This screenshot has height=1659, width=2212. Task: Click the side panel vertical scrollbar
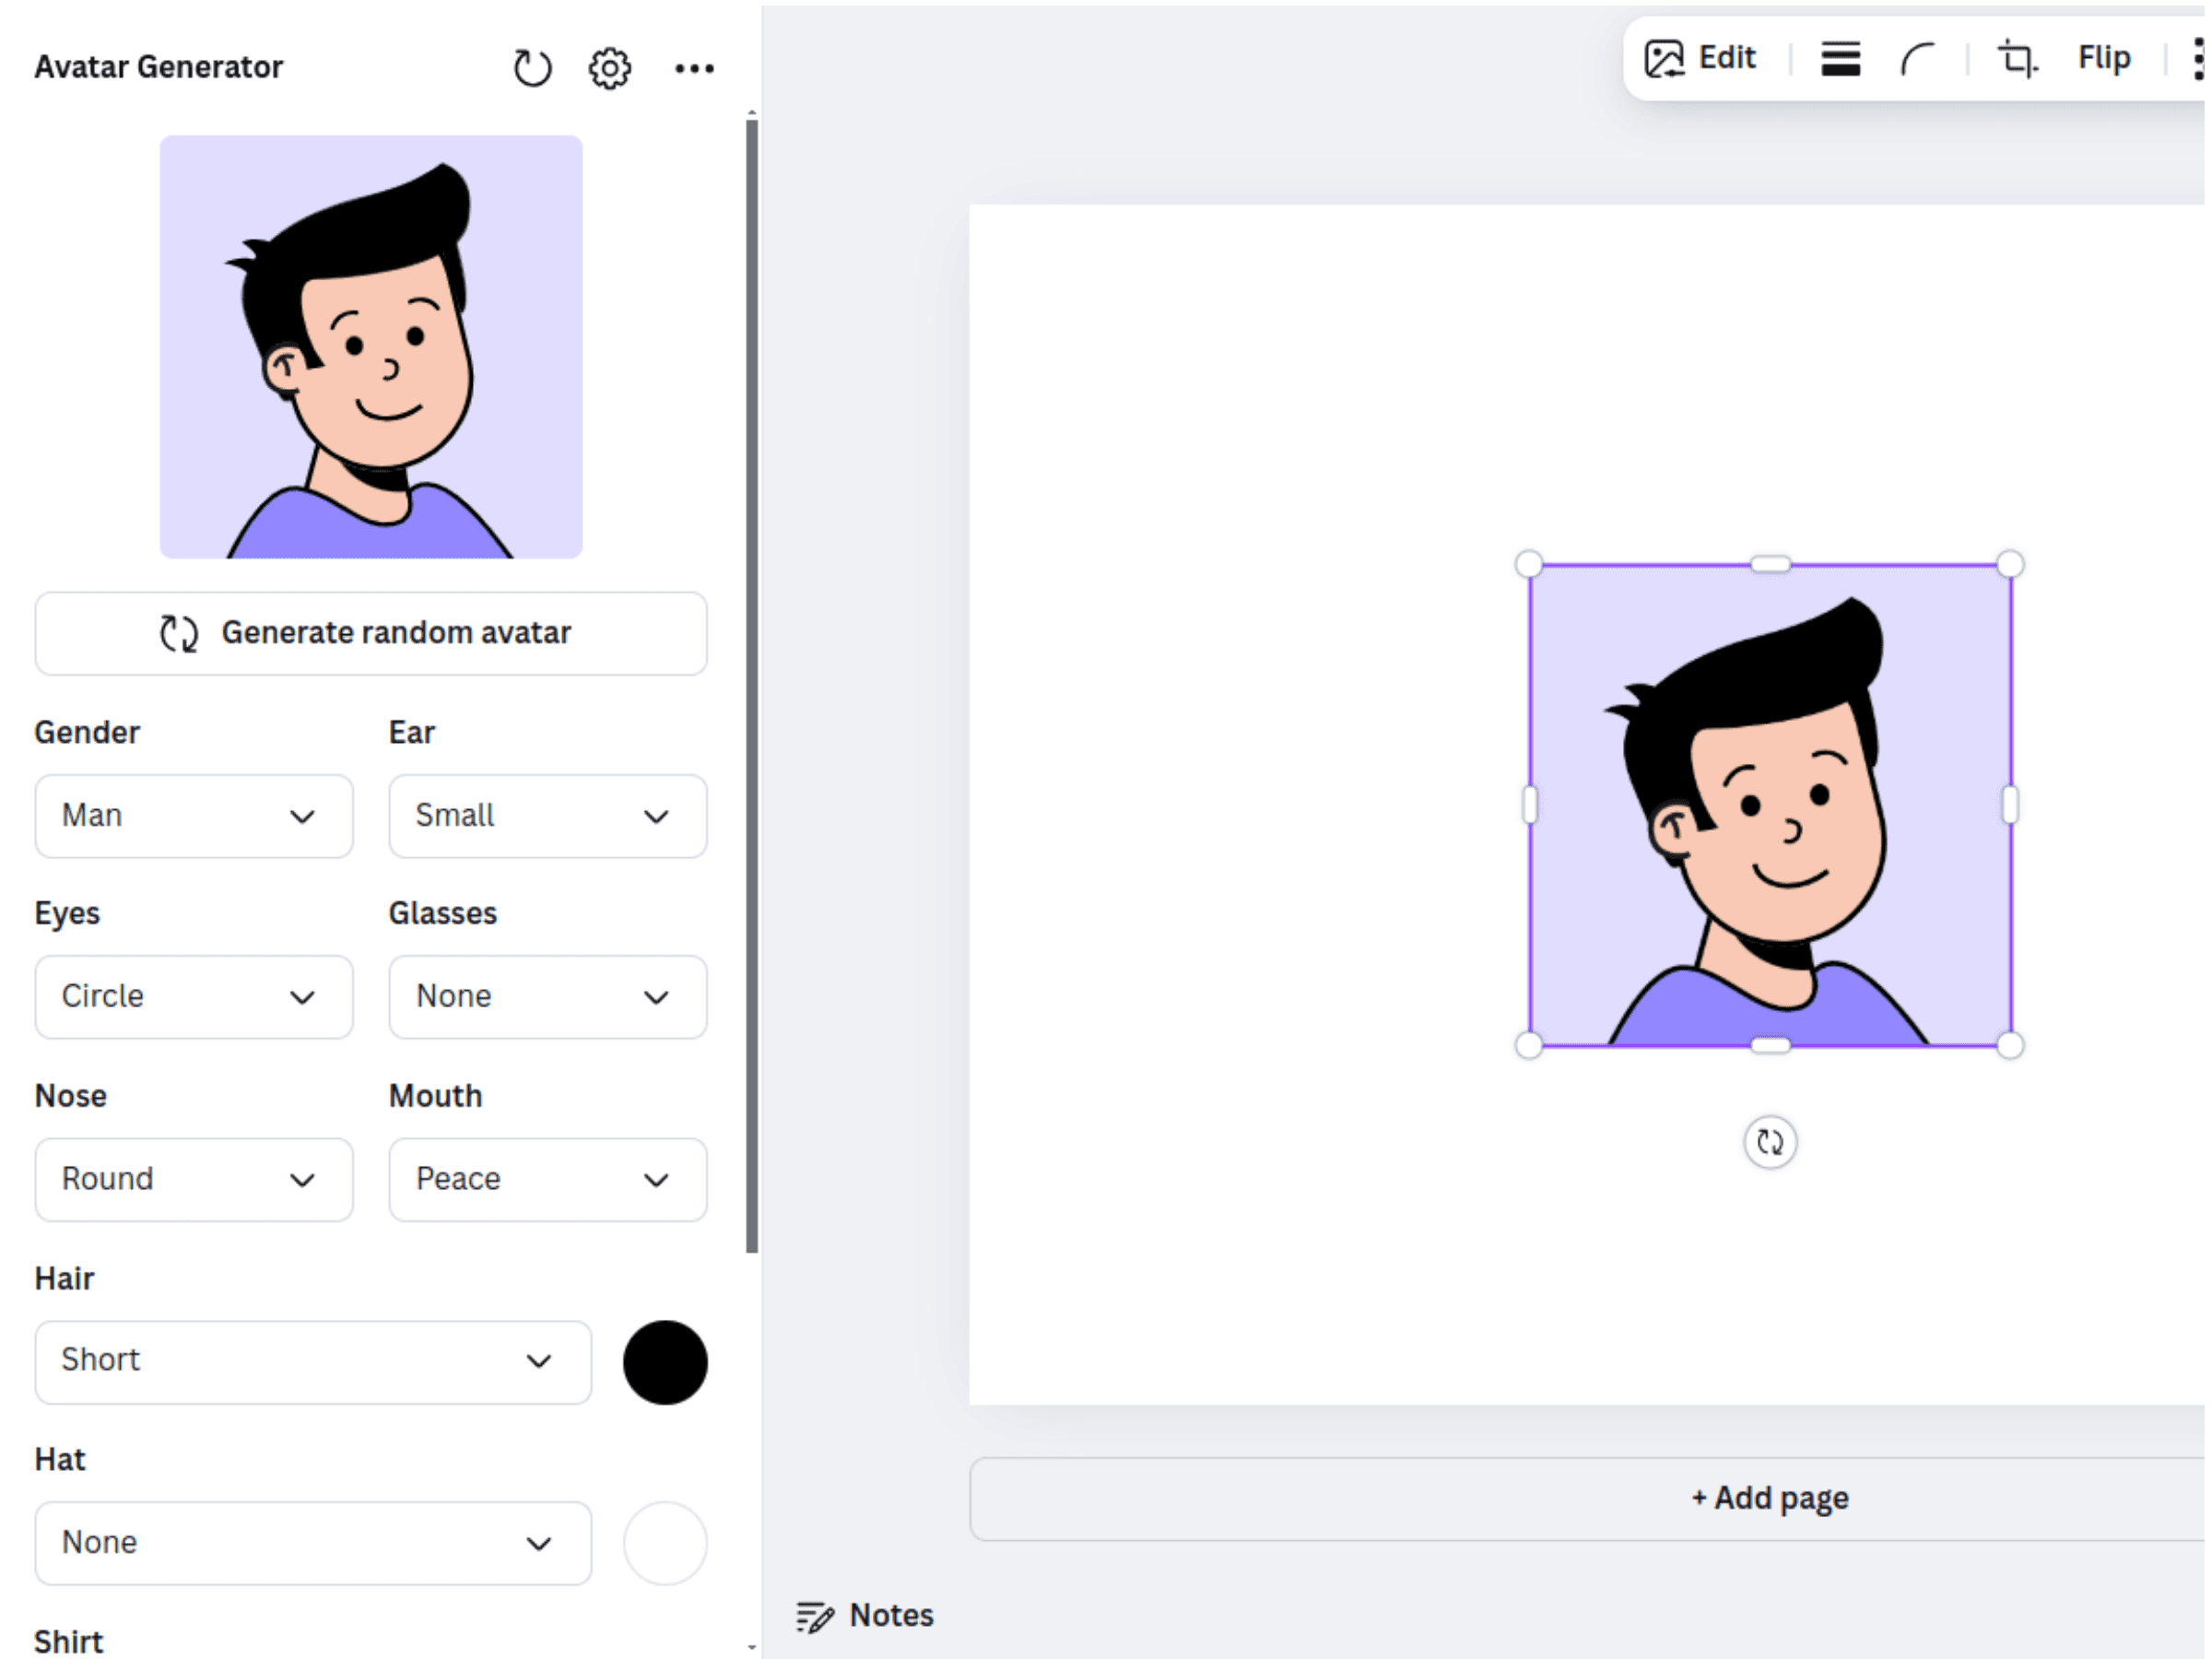[752, 685]
